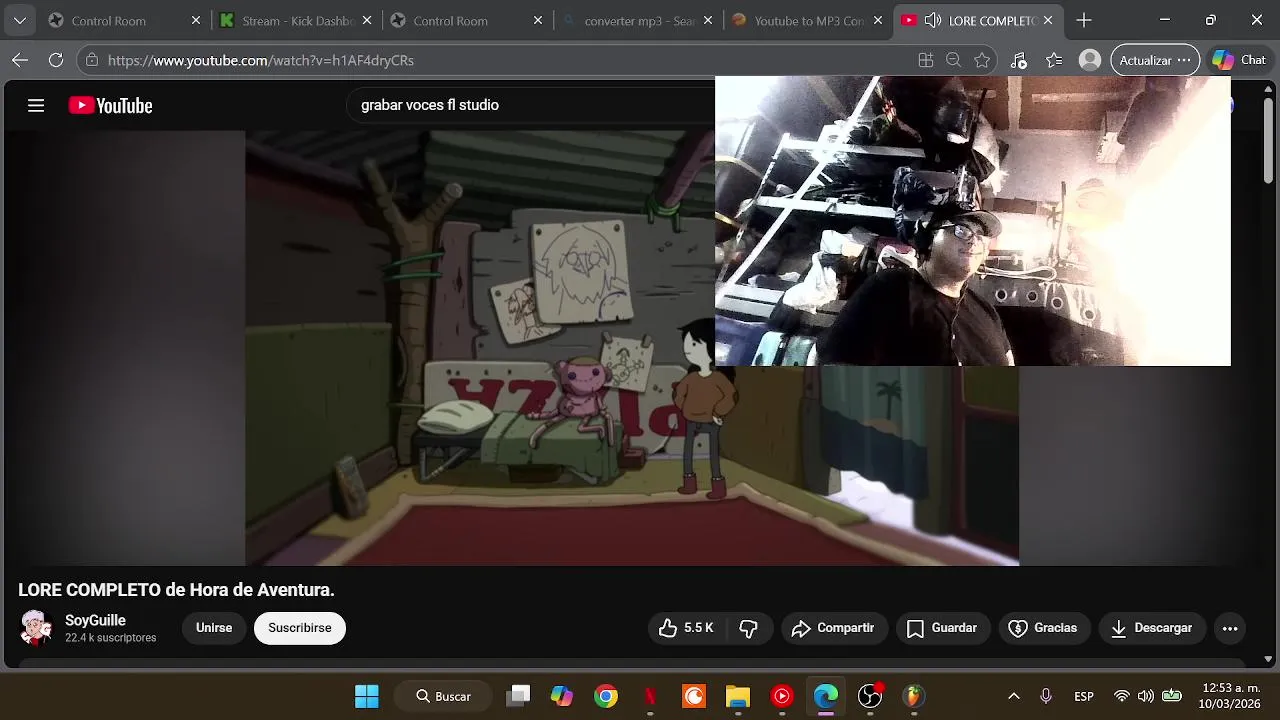
Task: Open the volume speaker tray icon
Action: coord(1146,696)
